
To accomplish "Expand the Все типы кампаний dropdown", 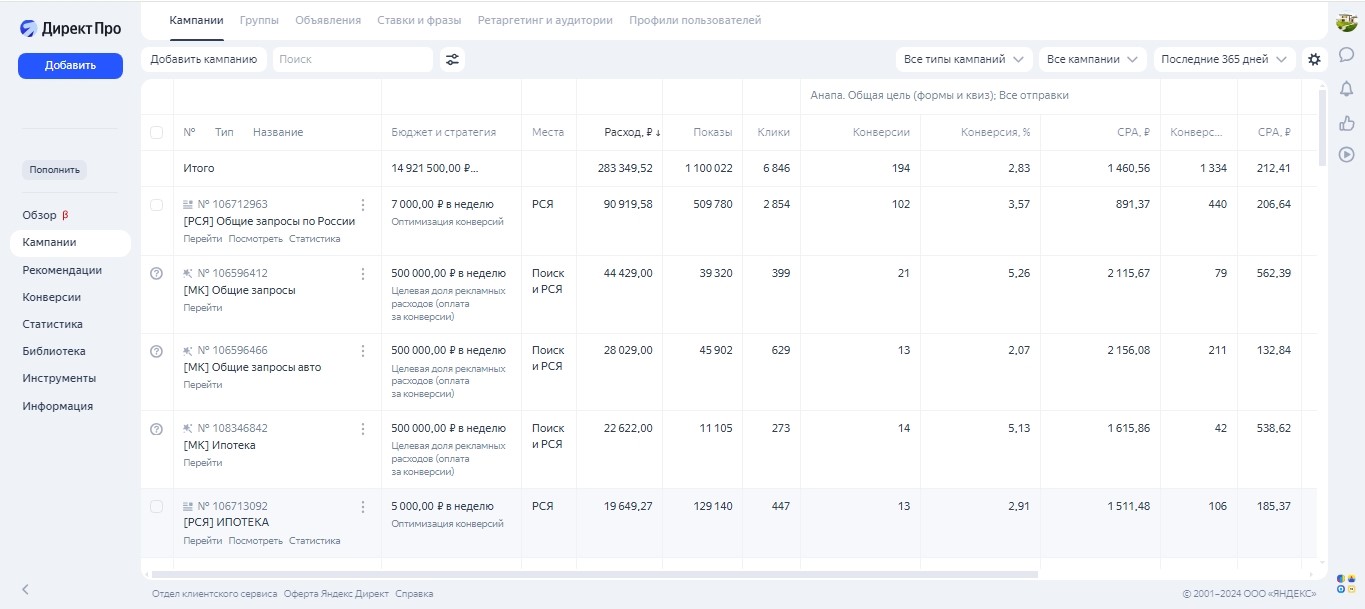I will pyautogui.click(x=964, y=60).
